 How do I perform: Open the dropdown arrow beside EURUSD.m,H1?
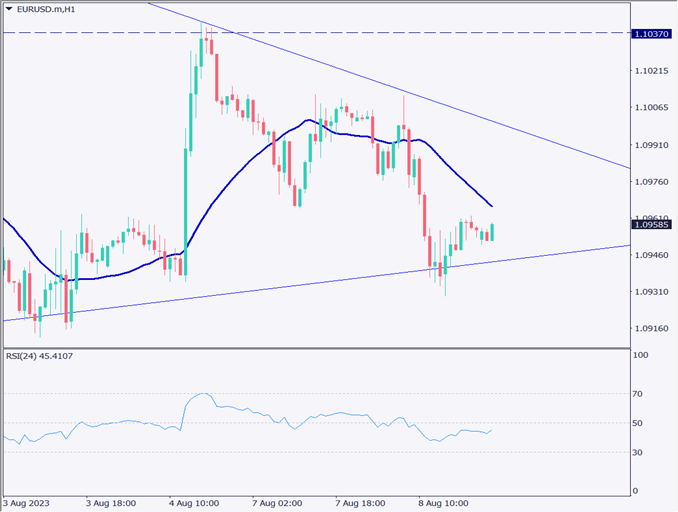9,8
